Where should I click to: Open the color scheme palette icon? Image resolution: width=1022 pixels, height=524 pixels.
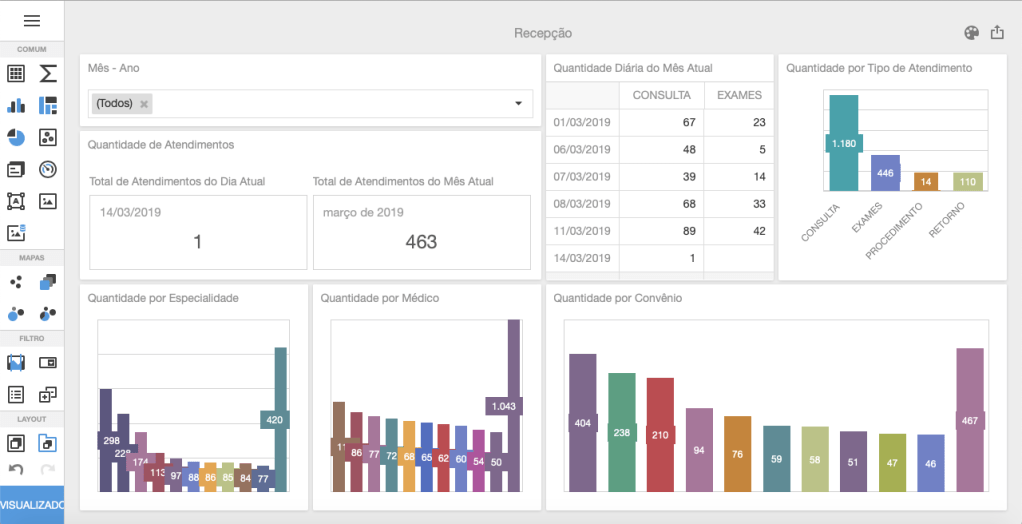point(971,33)
